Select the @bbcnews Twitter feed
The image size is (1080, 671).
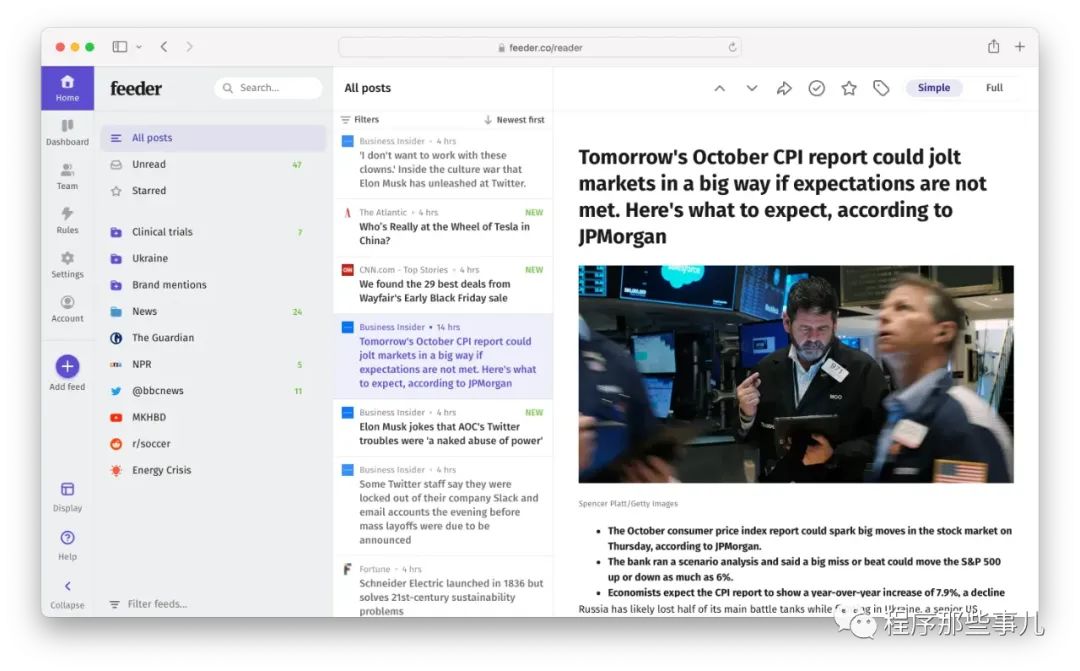click(214, 391)
